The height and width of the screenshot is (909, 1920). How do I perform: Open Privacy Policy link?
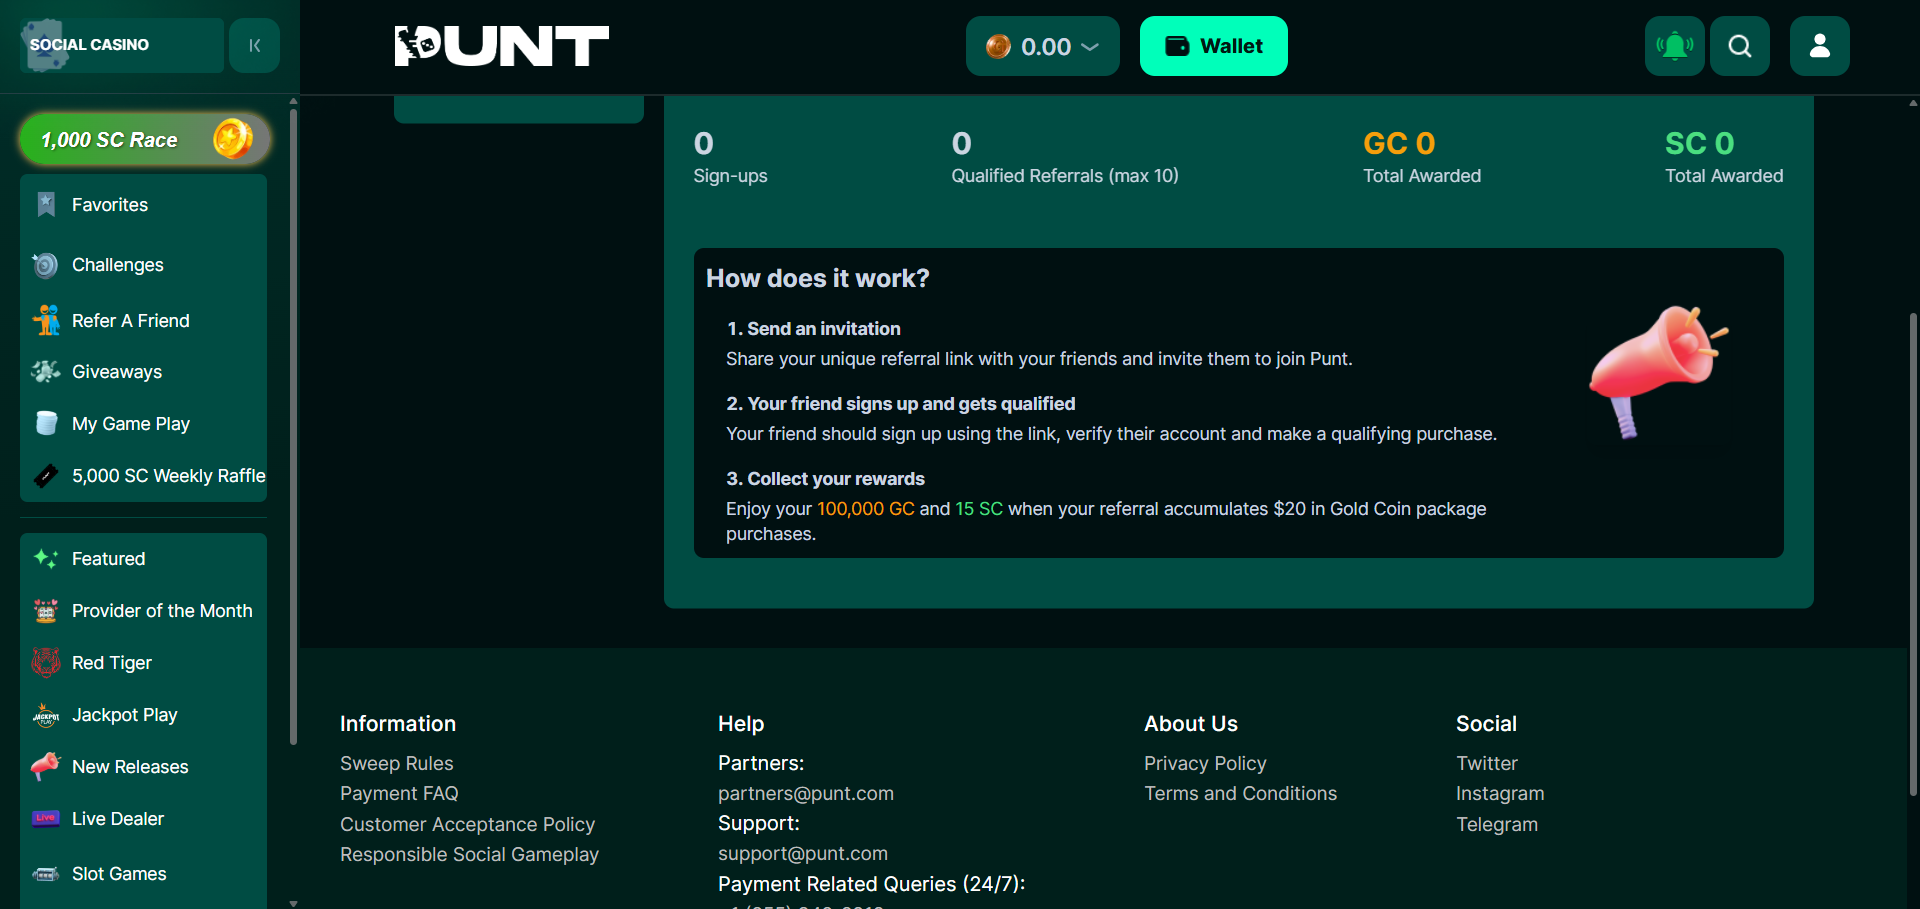click(1205, 763)
